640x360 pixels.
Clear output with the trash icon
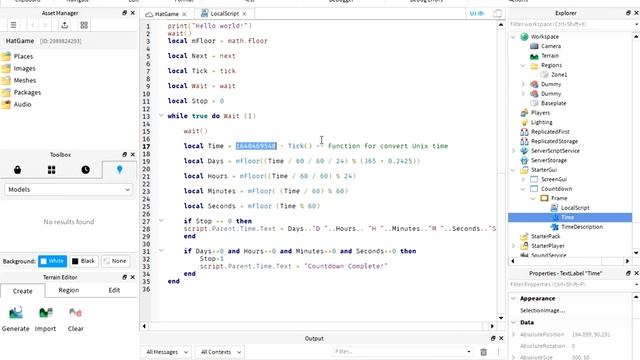[483, 352]
